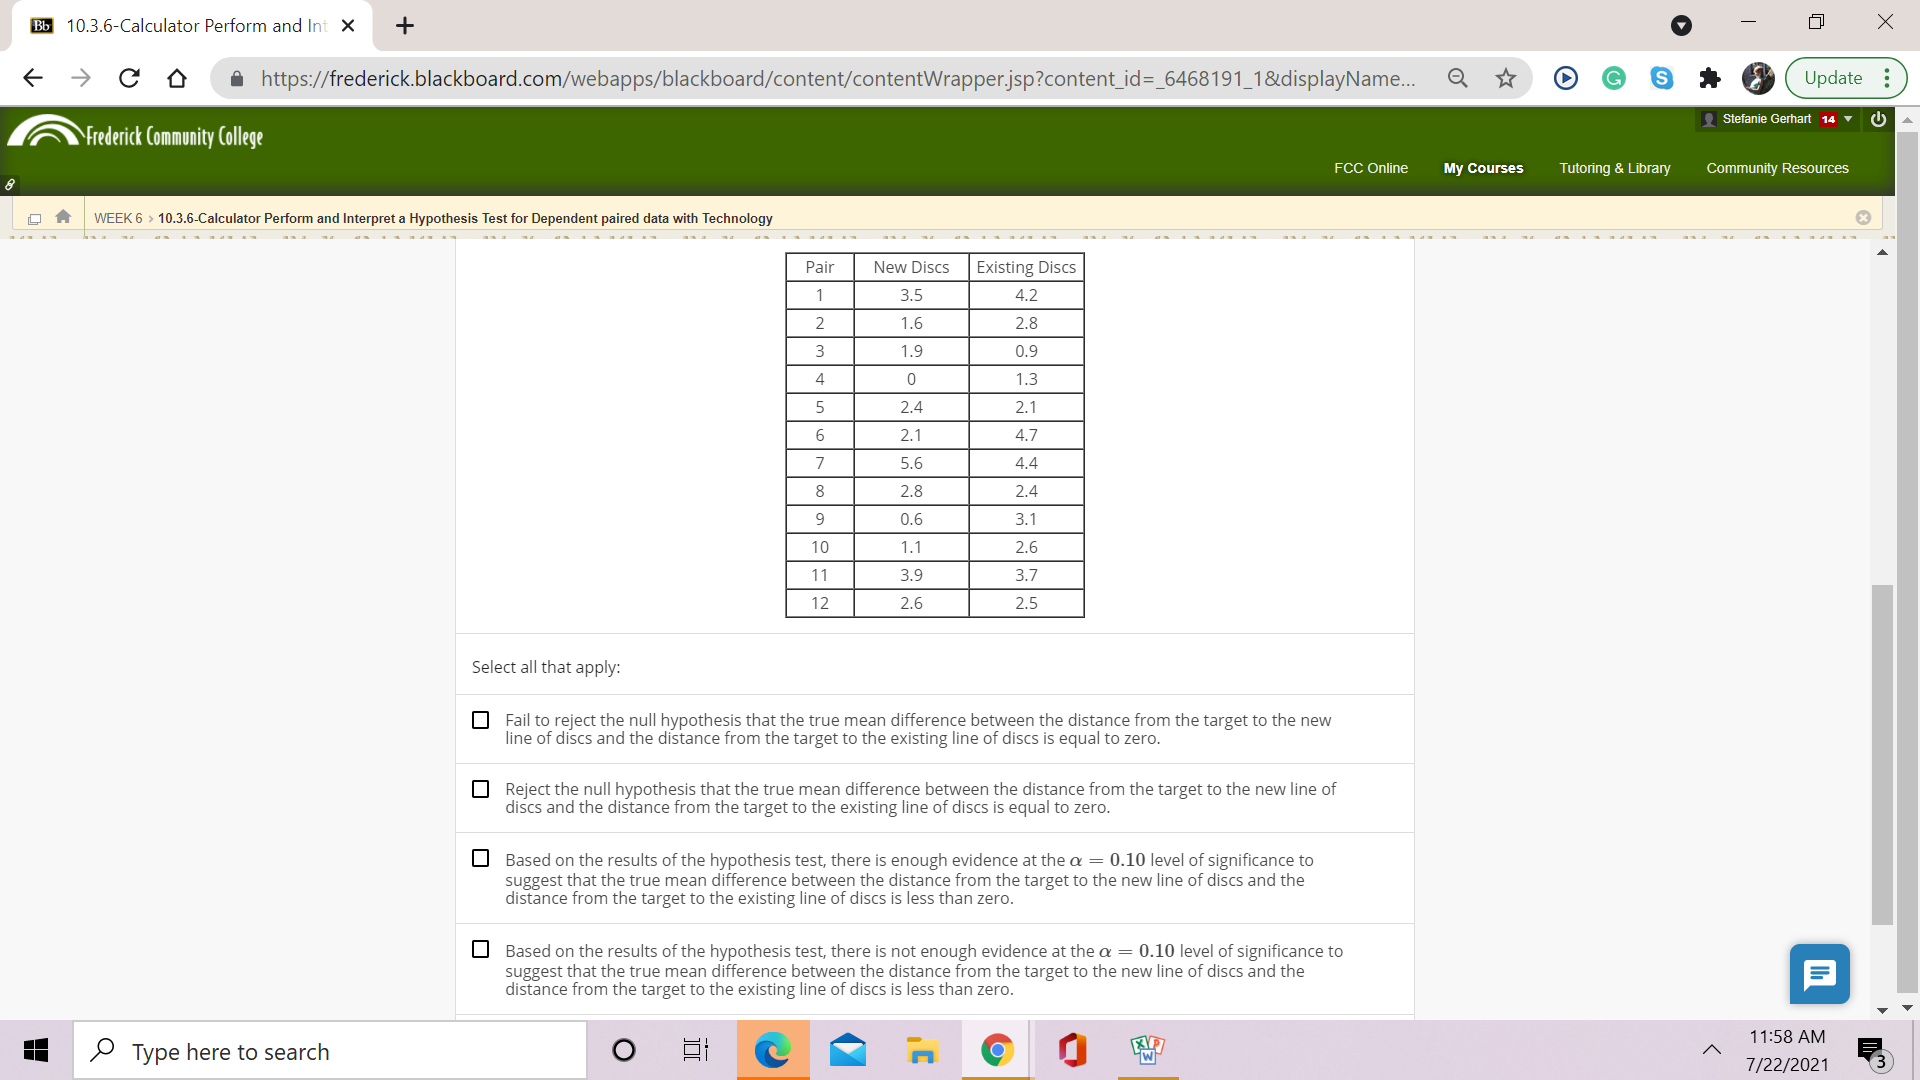Open the My Courses menu
Viewport: 1920px width, 1080px height.
coord(1483,168)
